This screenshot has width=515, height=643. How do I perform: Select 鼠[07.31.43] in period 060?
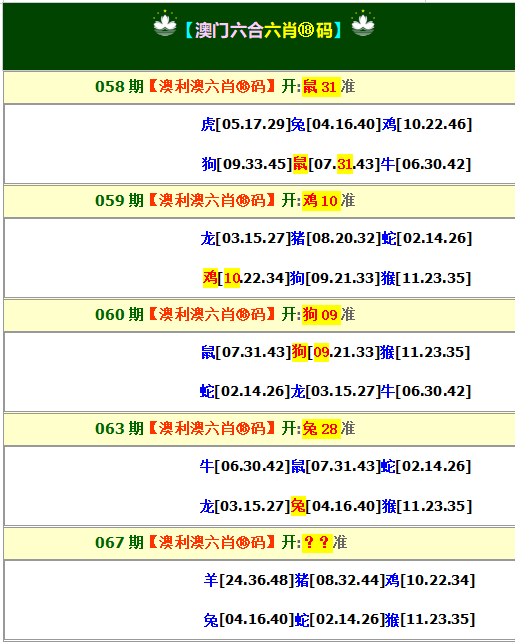(x=246, y=352)
